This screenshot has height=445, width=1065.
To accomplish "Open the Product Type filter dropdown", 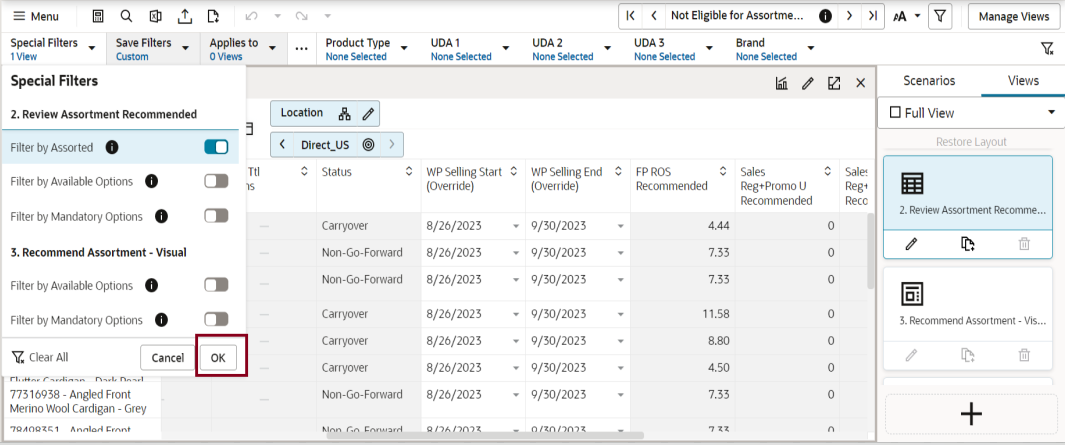I will 404,48.
